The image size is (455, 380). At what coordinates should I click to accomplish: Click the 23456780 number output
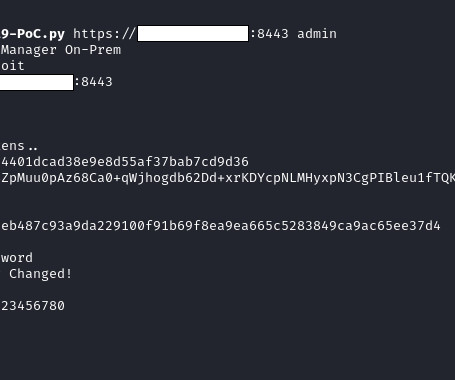click(33, 306)
